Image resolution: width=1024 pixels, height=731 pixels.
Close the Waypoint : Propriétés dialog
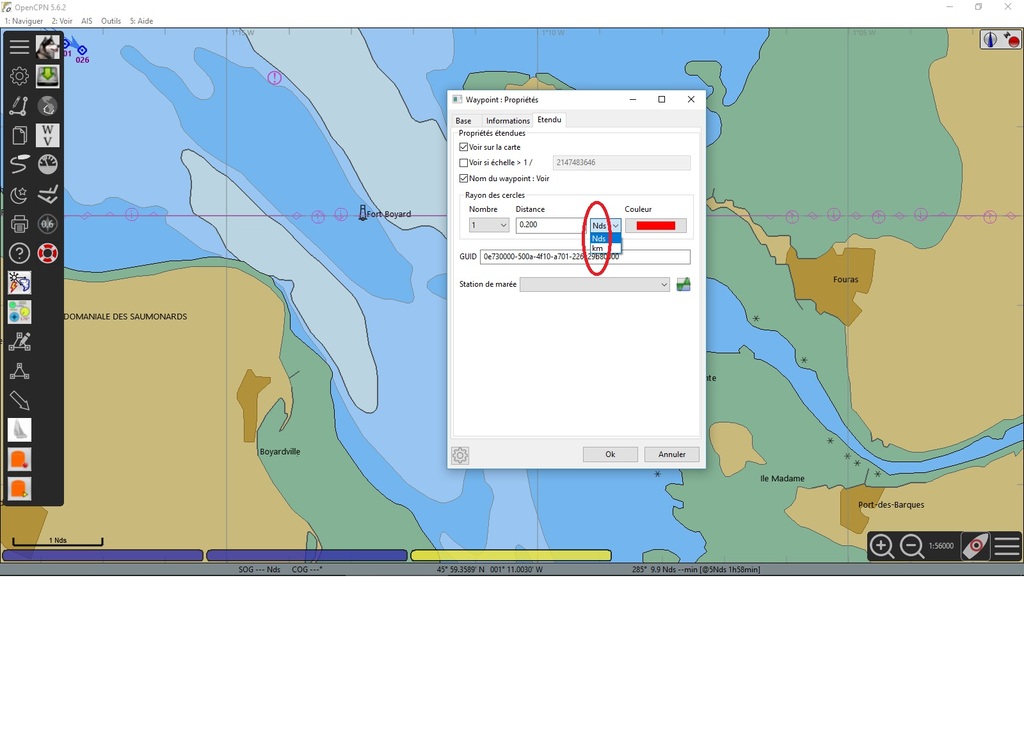coord(691,99)
